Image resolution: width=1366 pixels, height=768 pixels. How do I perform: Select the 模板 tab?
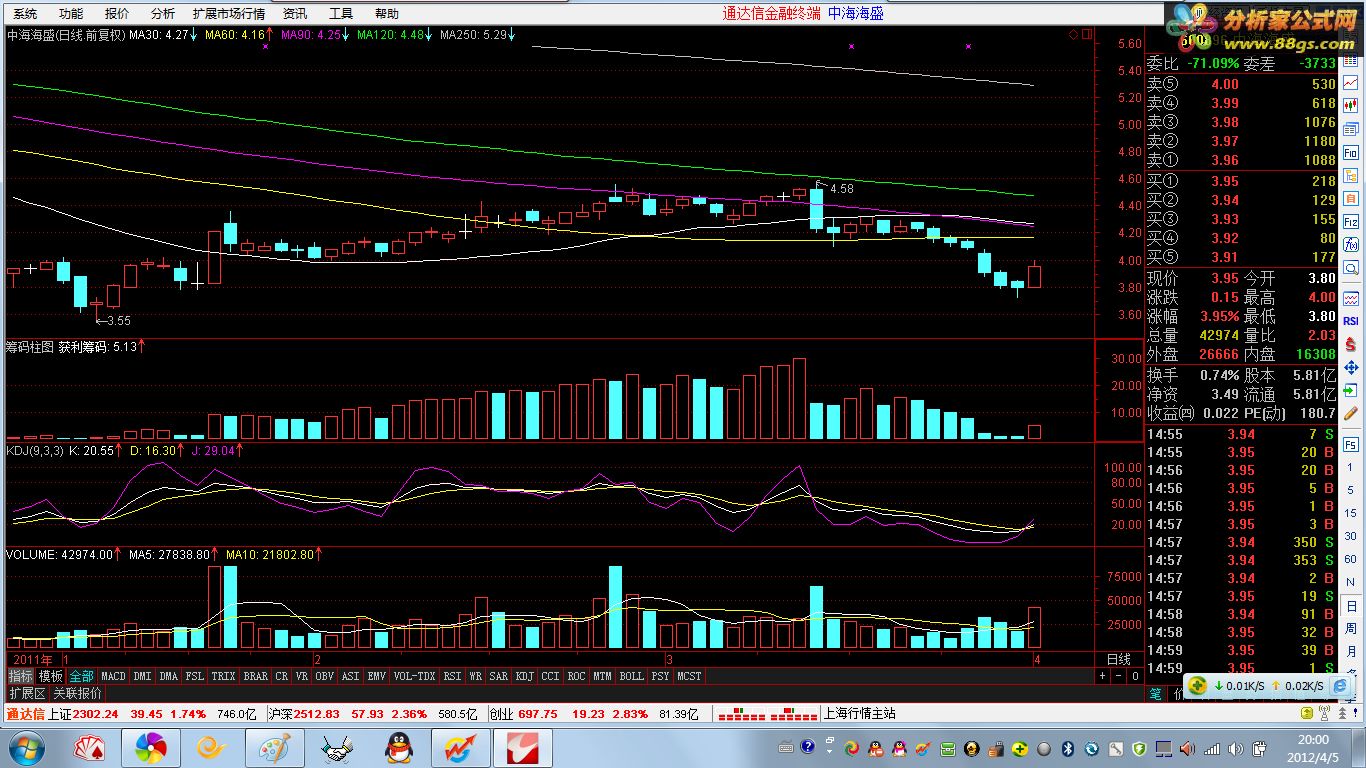tap(51, 676)
